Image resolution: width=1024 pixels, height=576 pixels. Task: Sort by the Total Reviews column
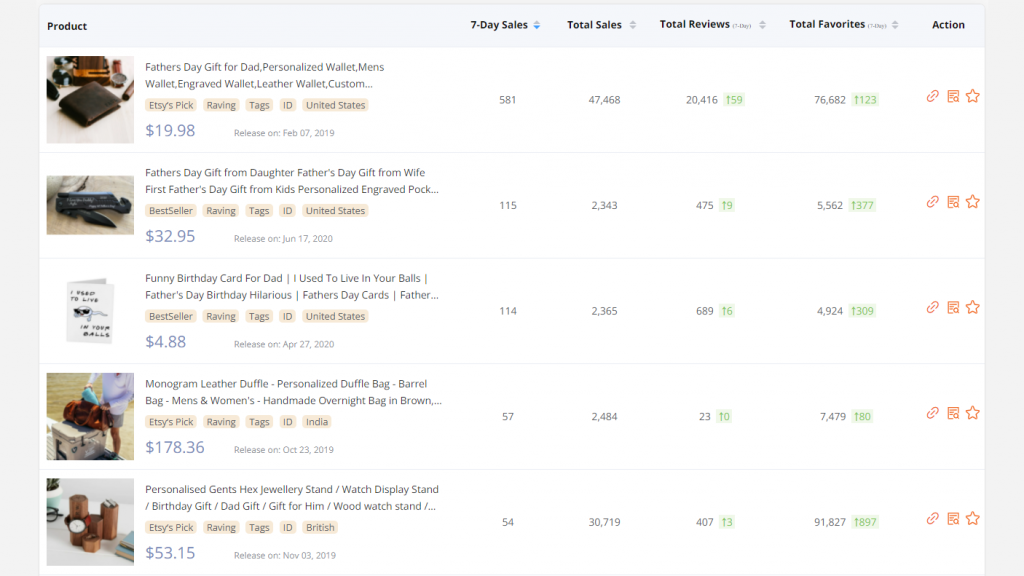click(763, 25)
